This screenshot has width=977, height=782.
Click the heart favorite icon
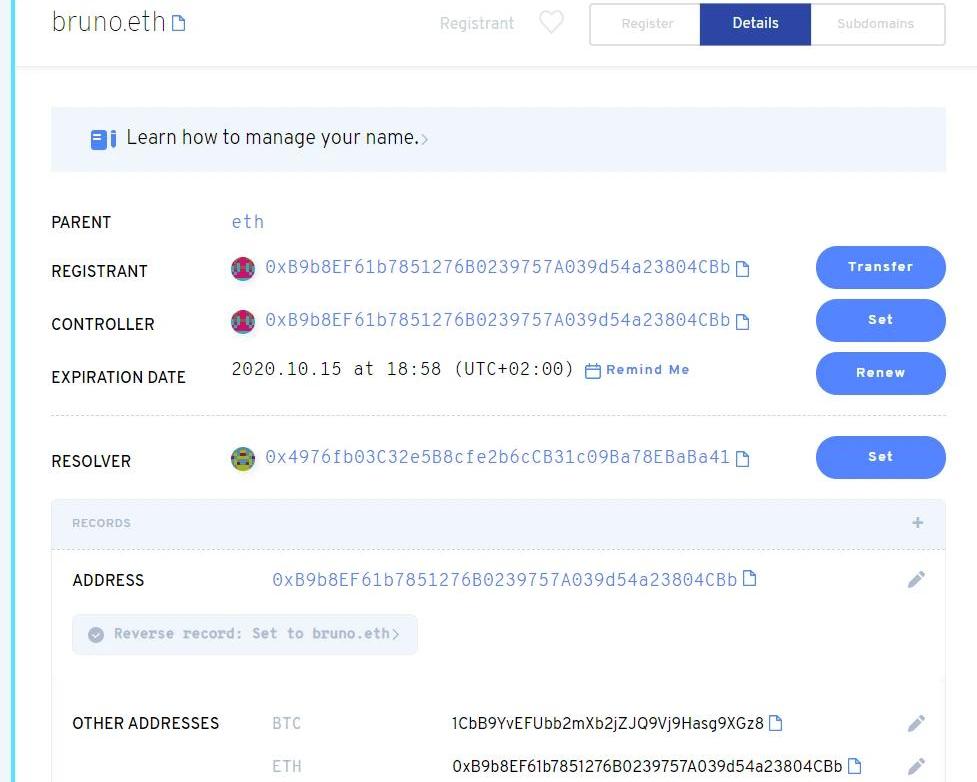pos(551,23)
